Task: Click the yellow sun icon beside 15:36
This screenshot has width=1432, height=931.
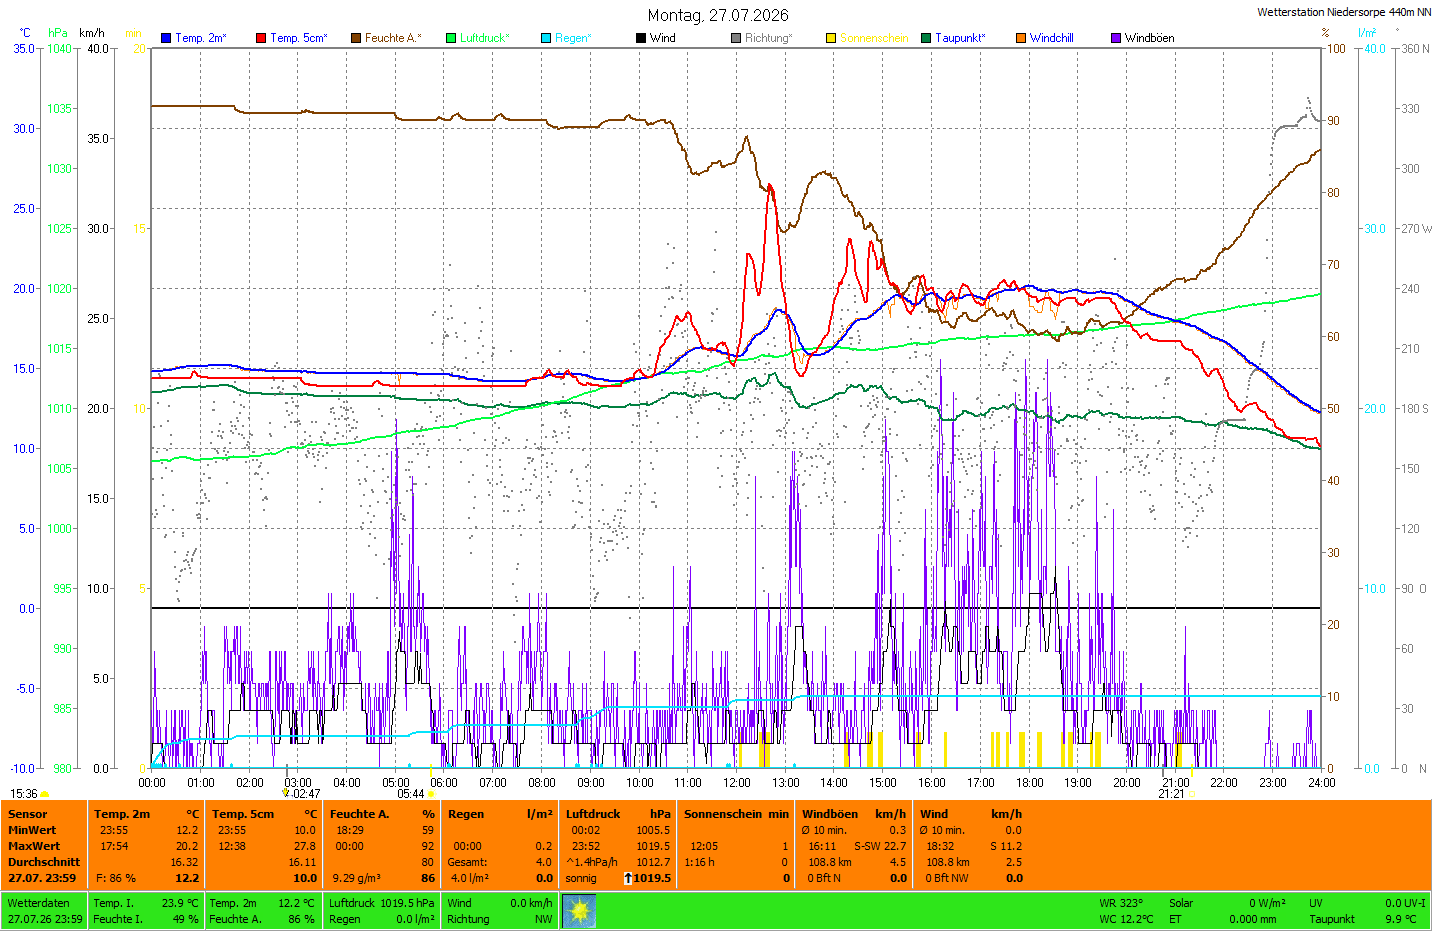Action: point(44,794)
